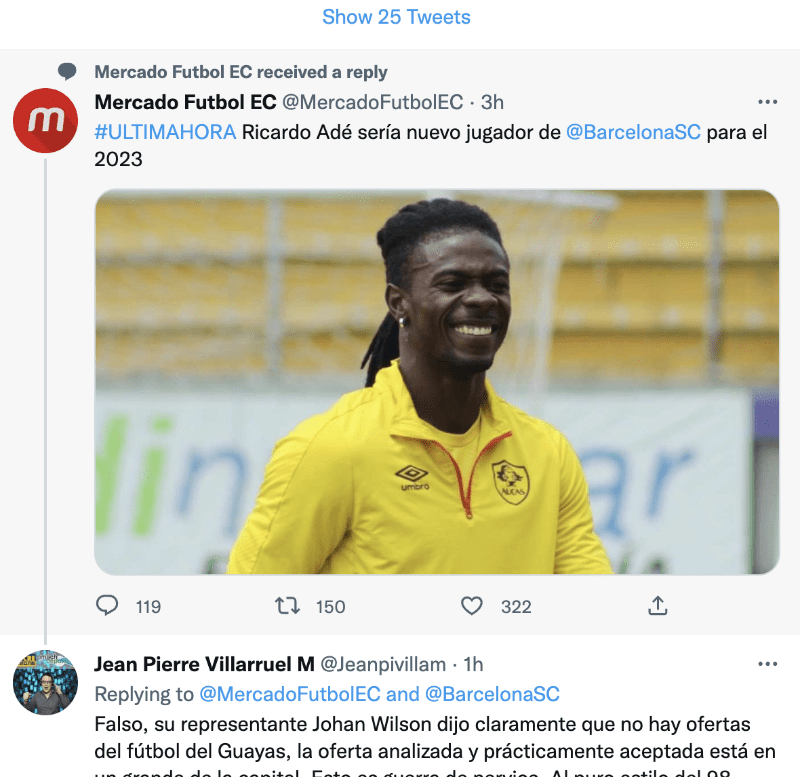The width and height of the screenshot is (800, 777).
Task: Click the share icon under the tweet
Action: pyautogui.click(x=658, y=606)
